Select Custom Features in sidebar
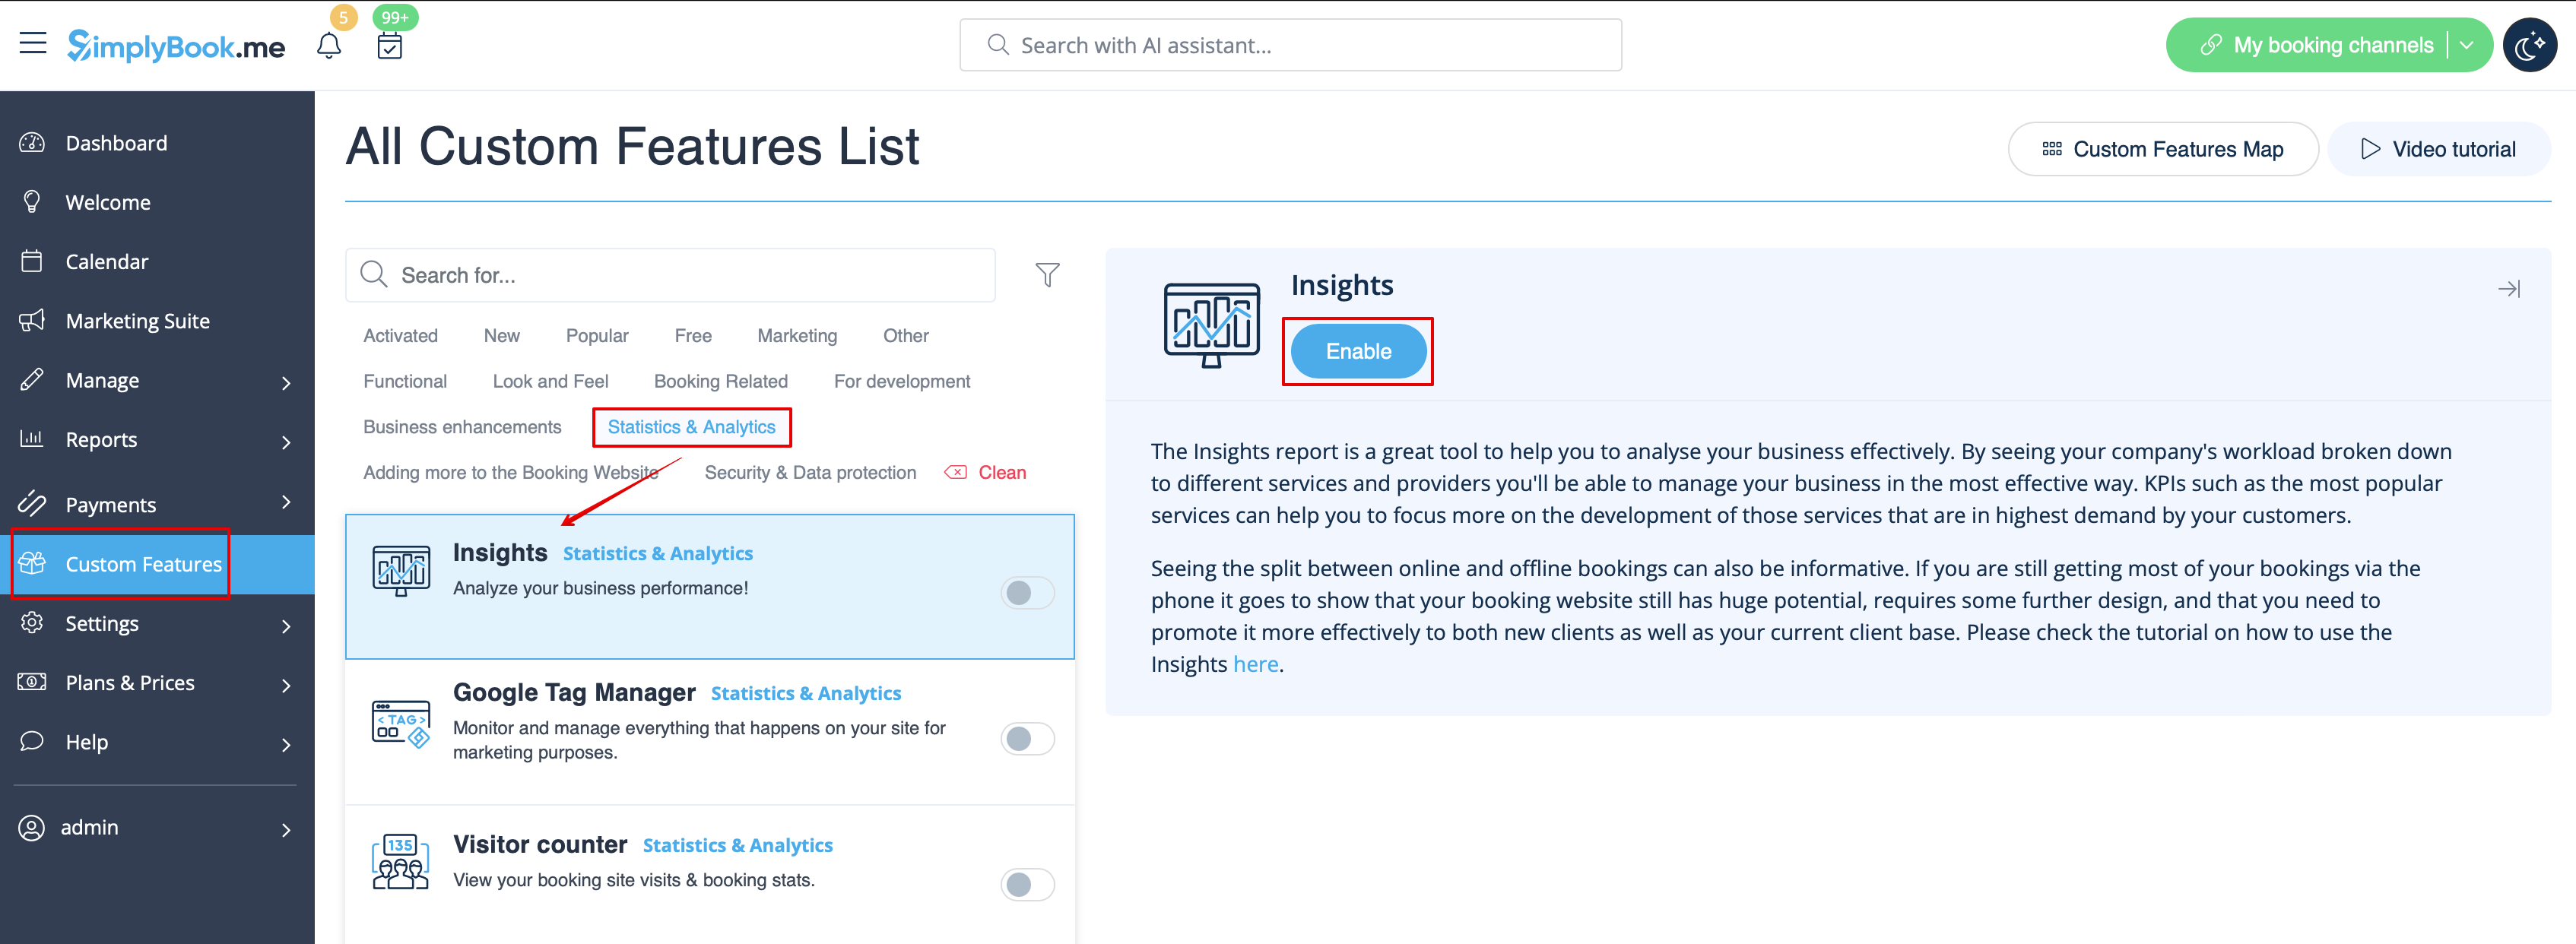This screenshot has width=2576, height=944. click(157, 564)
